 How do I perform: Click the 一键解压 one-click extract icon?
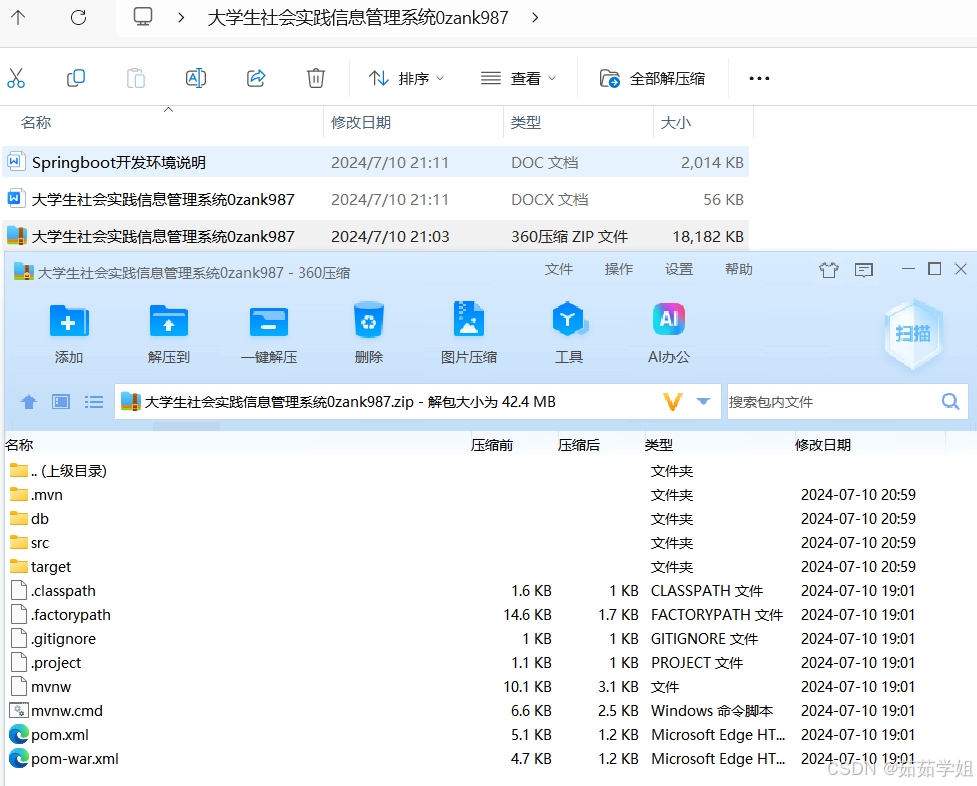[269, 333]
